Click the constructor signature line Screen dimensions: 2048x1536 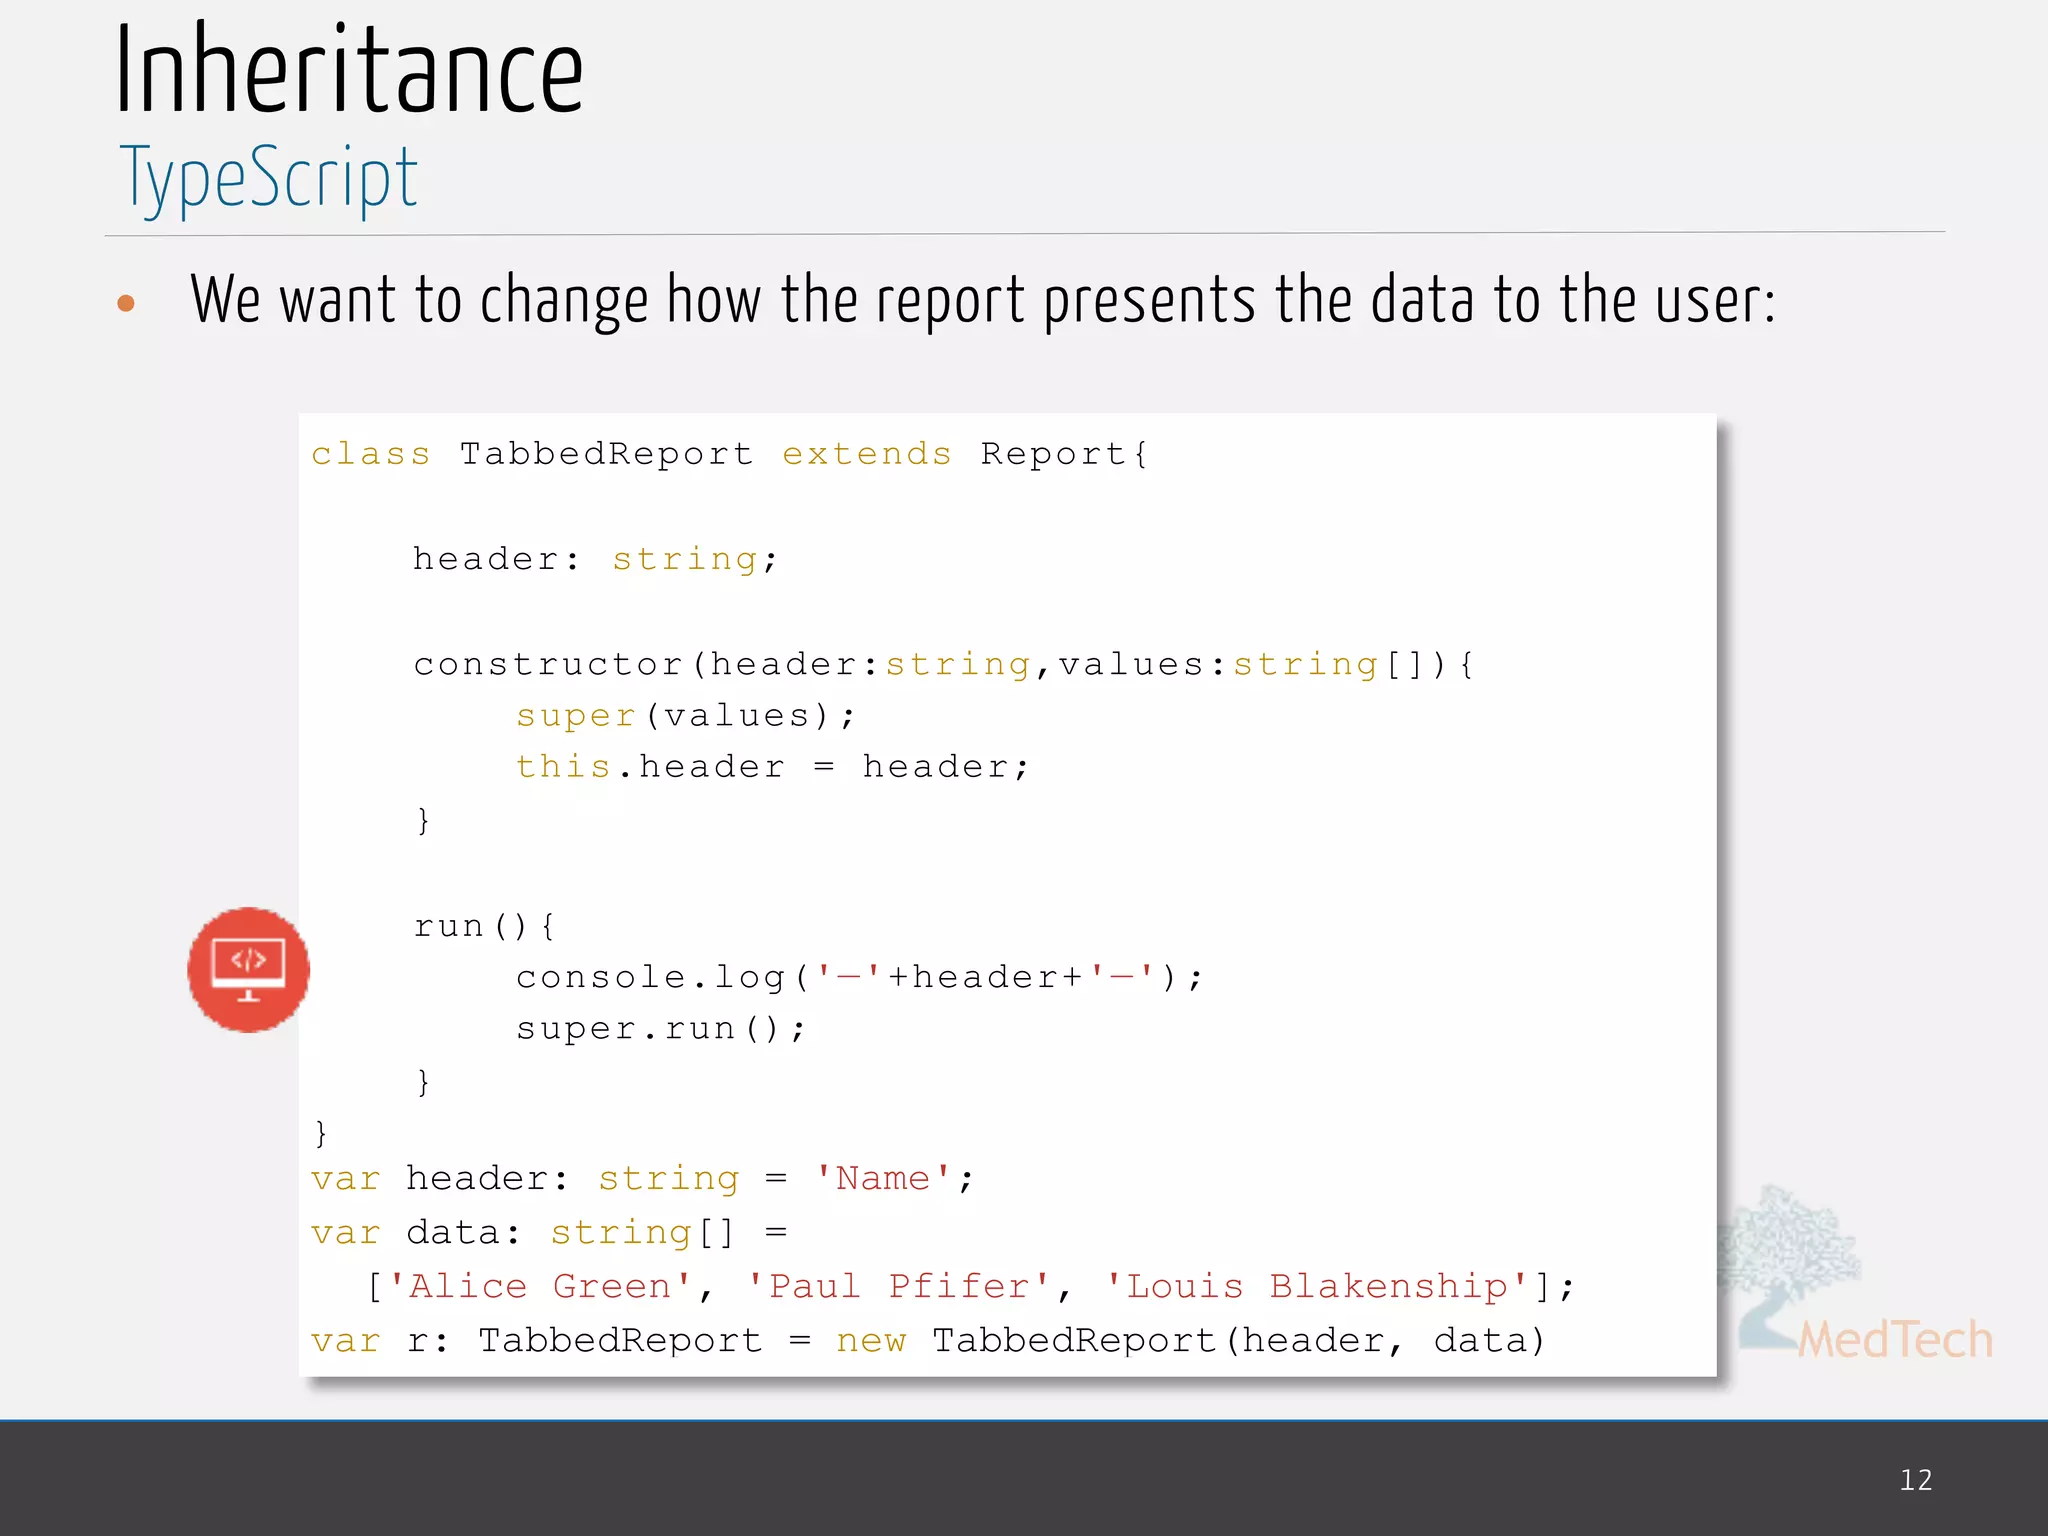944,664
